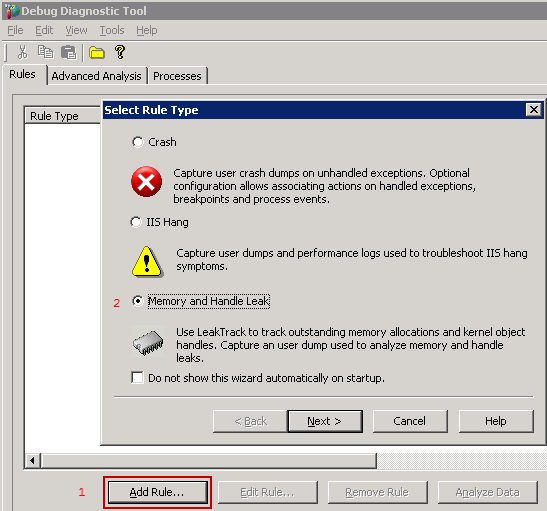Click the horizontal scrollbar thumb

click(x=209, y=460)
